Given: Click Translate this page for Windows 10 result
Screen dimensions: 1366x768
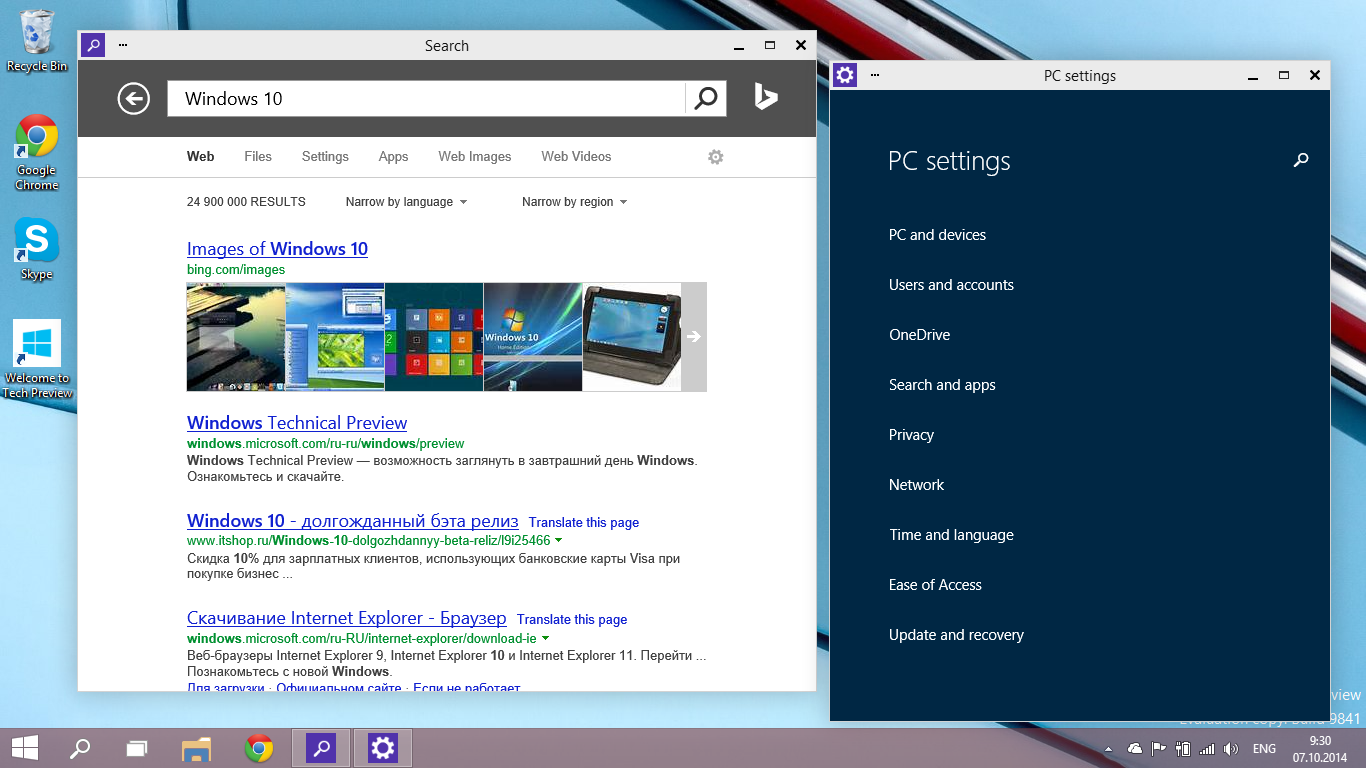Looking at the screenshot, I should pyautogui.click(x=584, y=522).
